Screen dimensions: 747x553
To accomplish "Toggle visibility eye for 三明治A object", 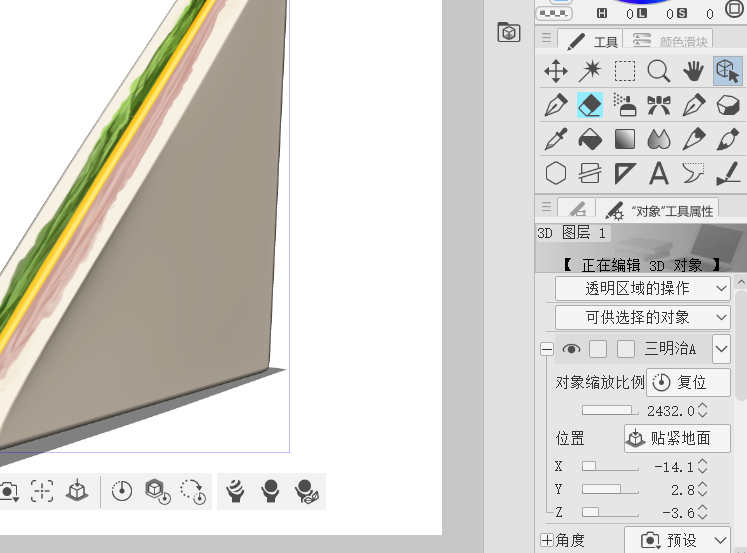I will [x=571, y=349].
